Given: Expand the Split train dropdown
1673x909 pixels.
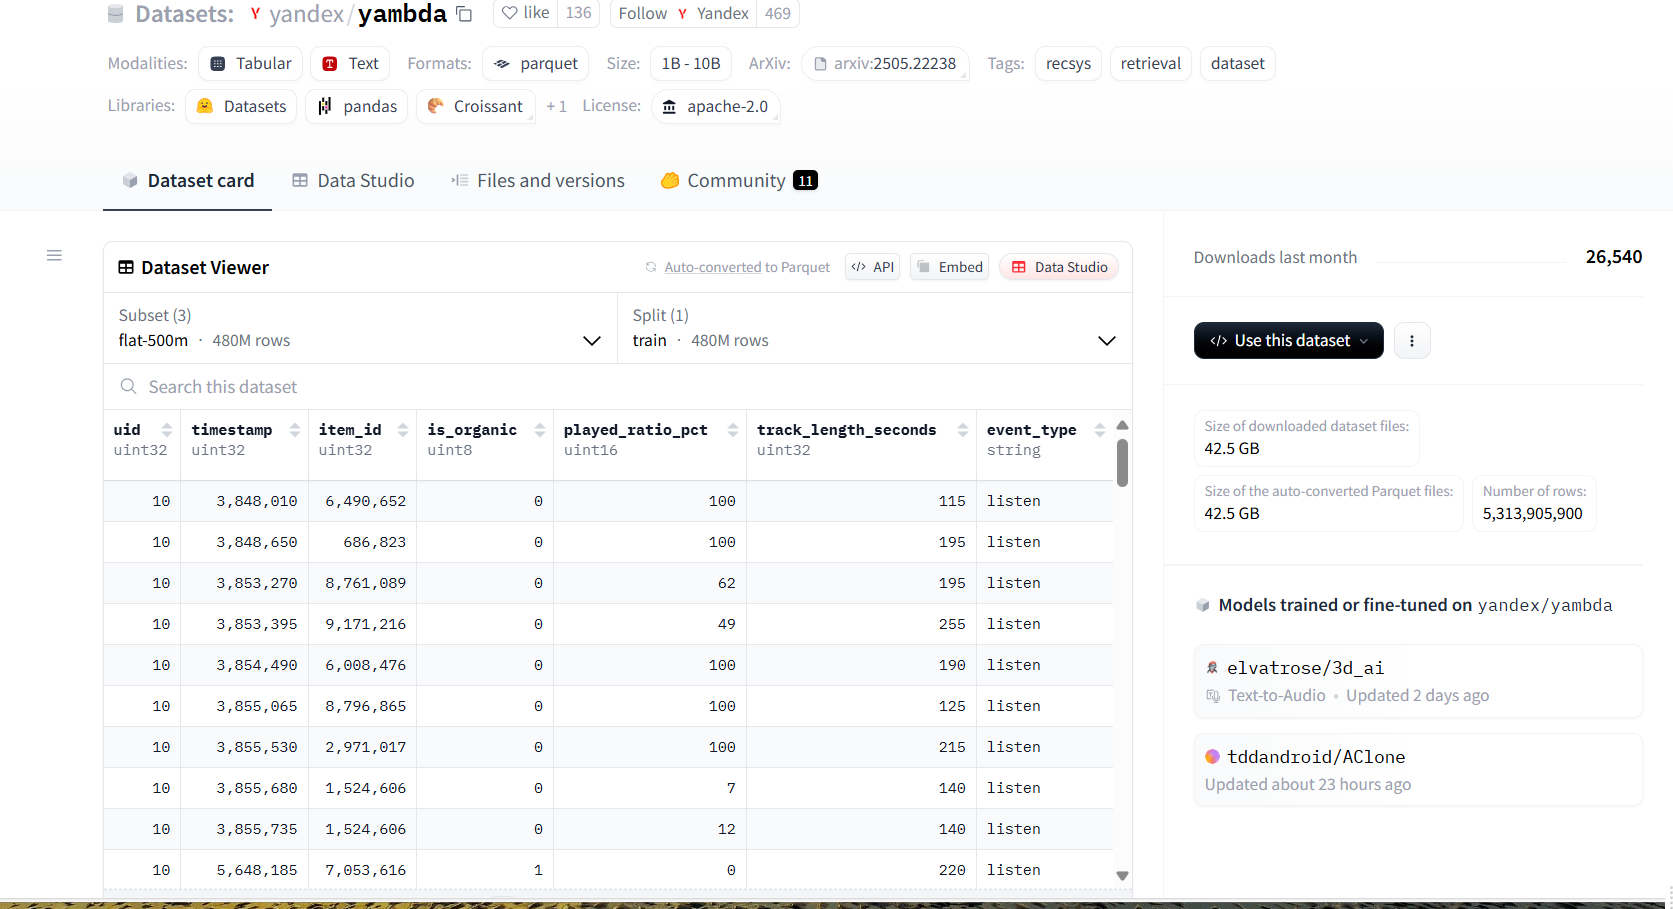Looking at the screenshot, I should [x=875, y=328].
